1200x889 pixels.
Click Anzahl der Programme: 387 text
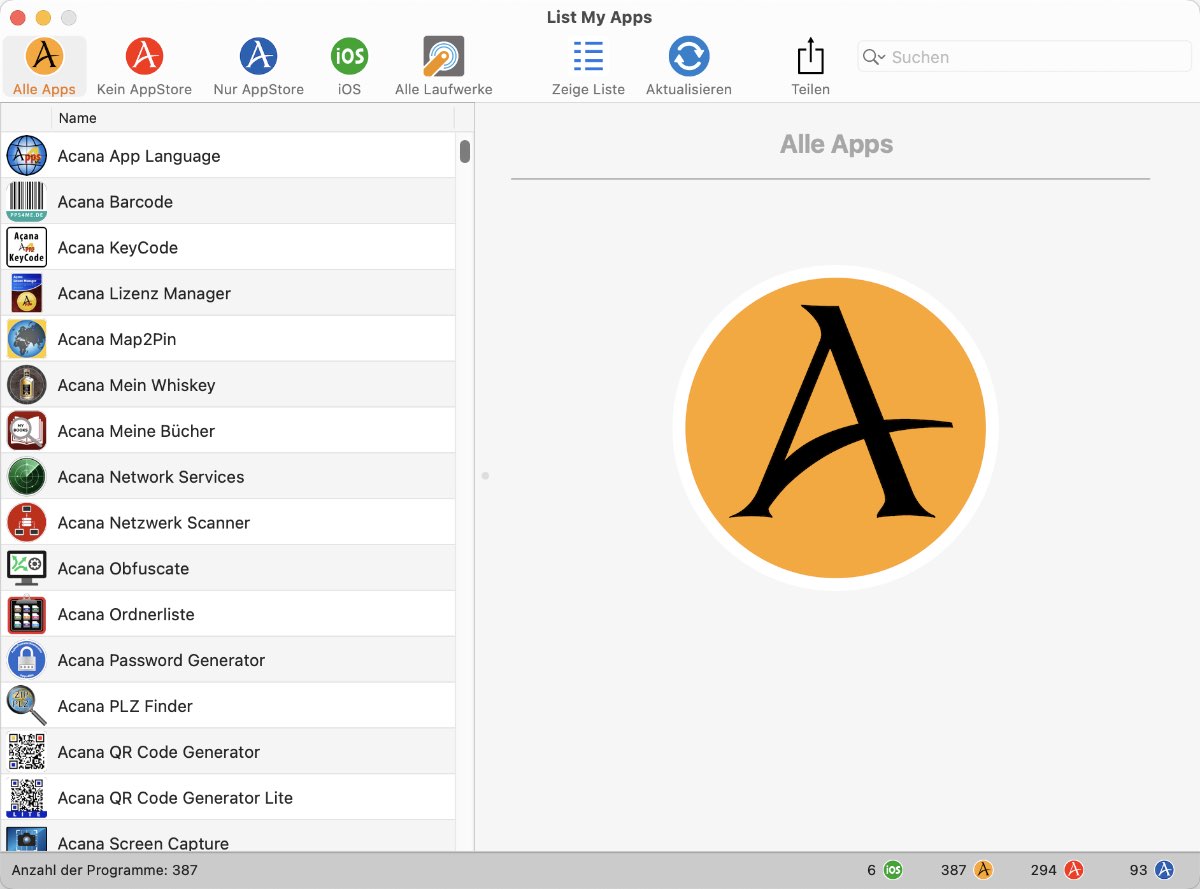105,870
